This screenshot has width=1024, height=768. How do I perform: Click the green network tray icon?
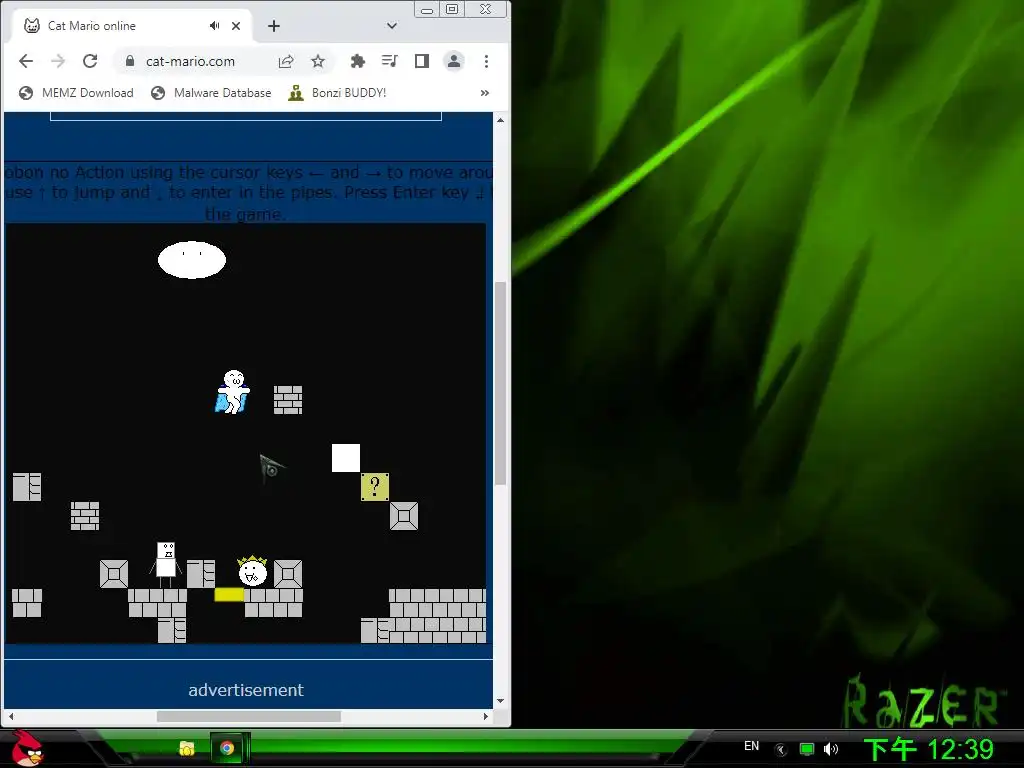coord(807,749)
